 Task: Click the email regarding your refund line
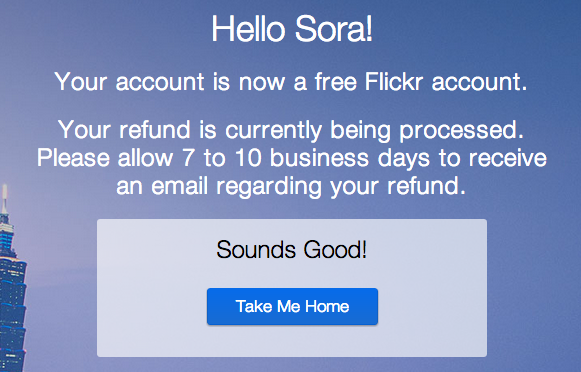click(x=291, y=187)
